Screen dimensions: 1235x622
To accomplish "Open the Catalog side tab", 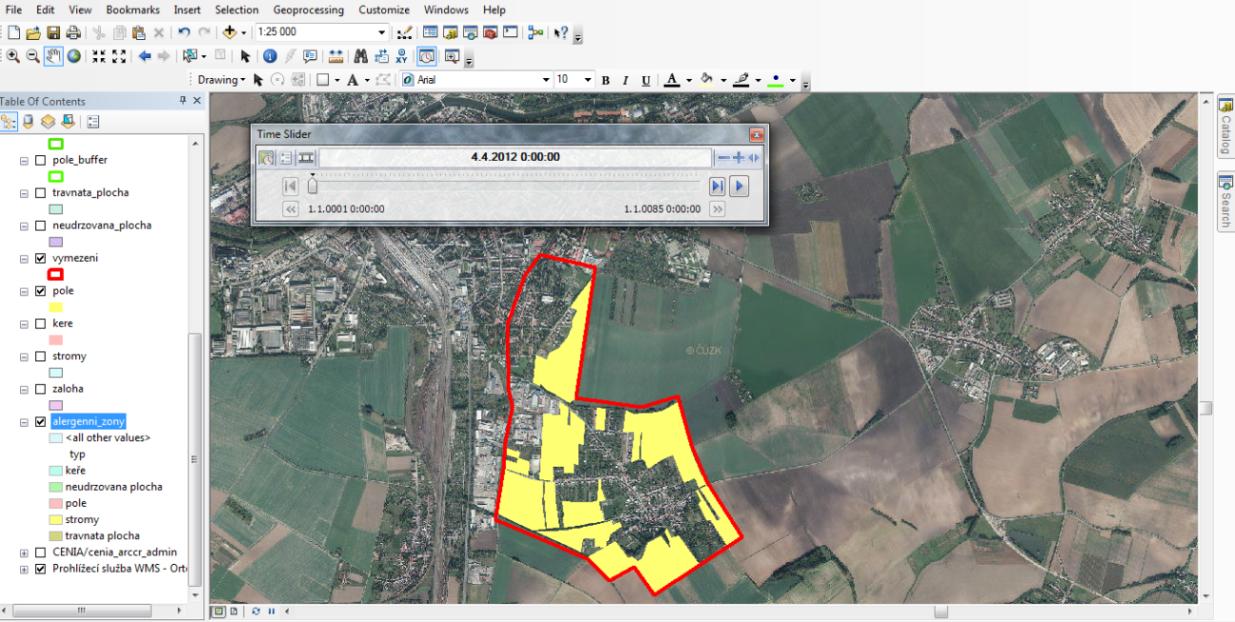I will 1225,128.
